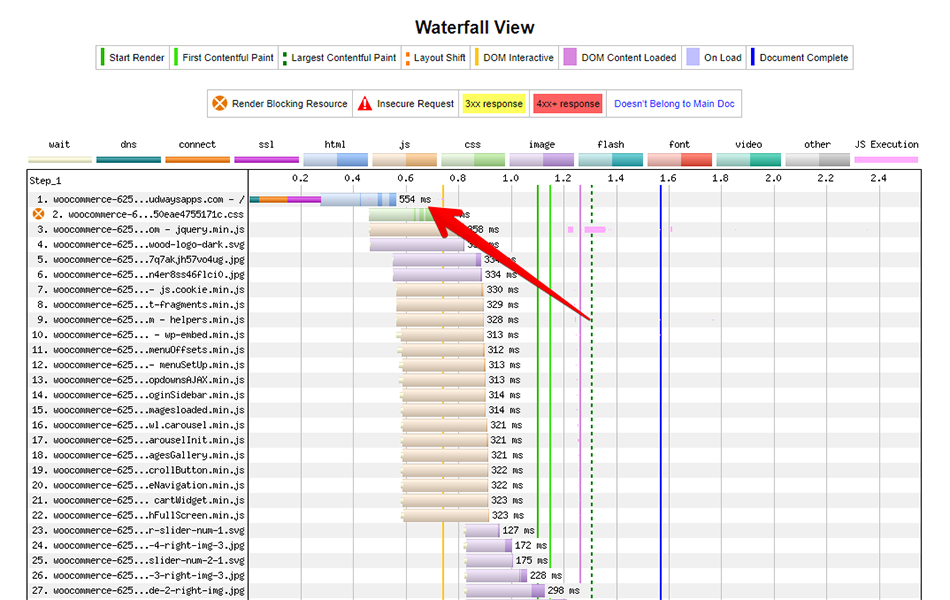Screen dimensions: 950x600
Task: Click the orange DOM Interactive line in chart
Action: pyautogui.click(x=443, y=400)
